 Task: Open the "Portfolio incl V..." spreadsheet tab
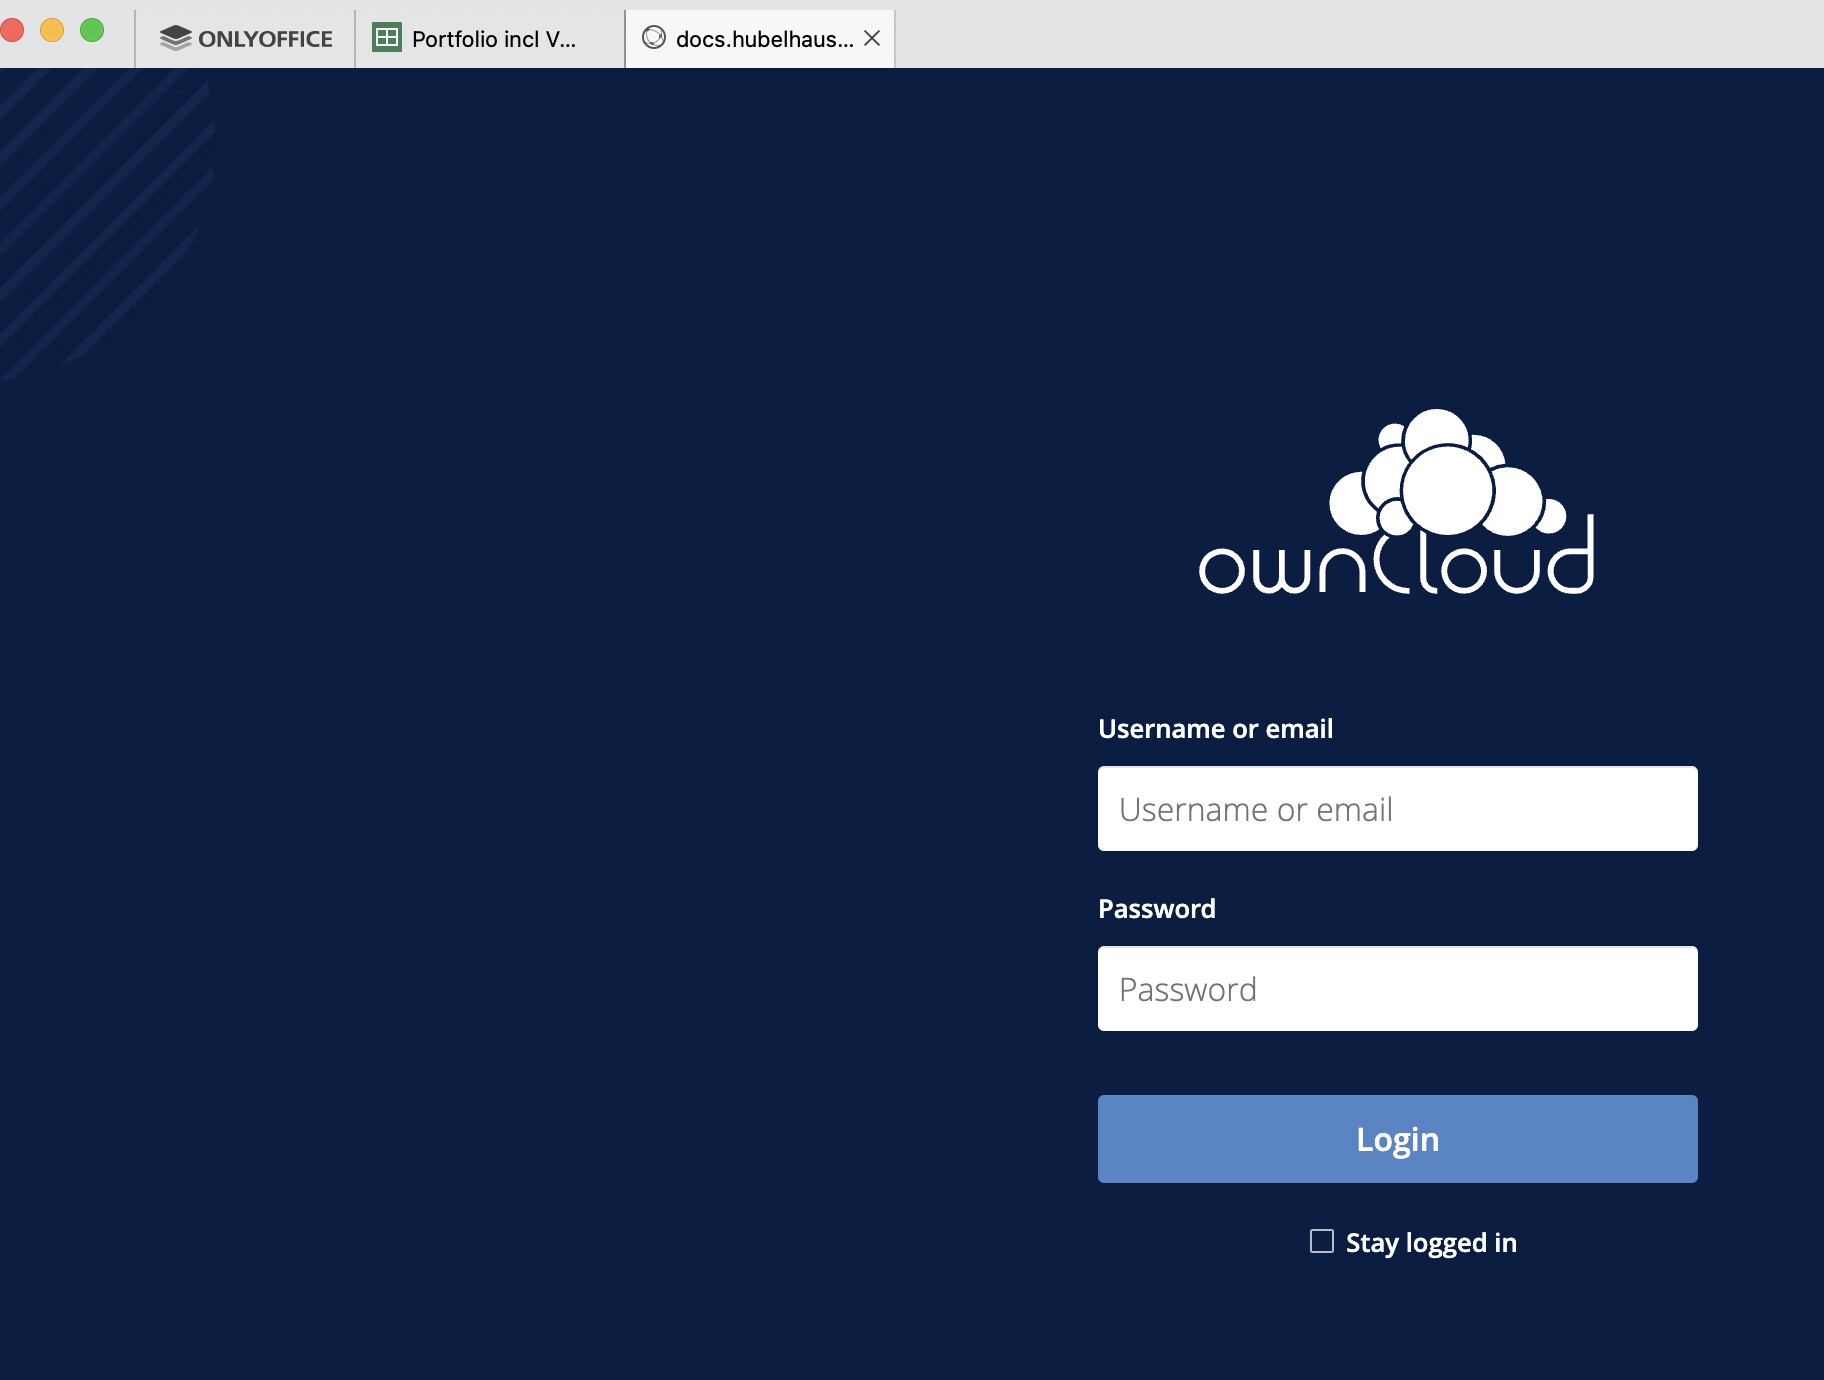493,38
